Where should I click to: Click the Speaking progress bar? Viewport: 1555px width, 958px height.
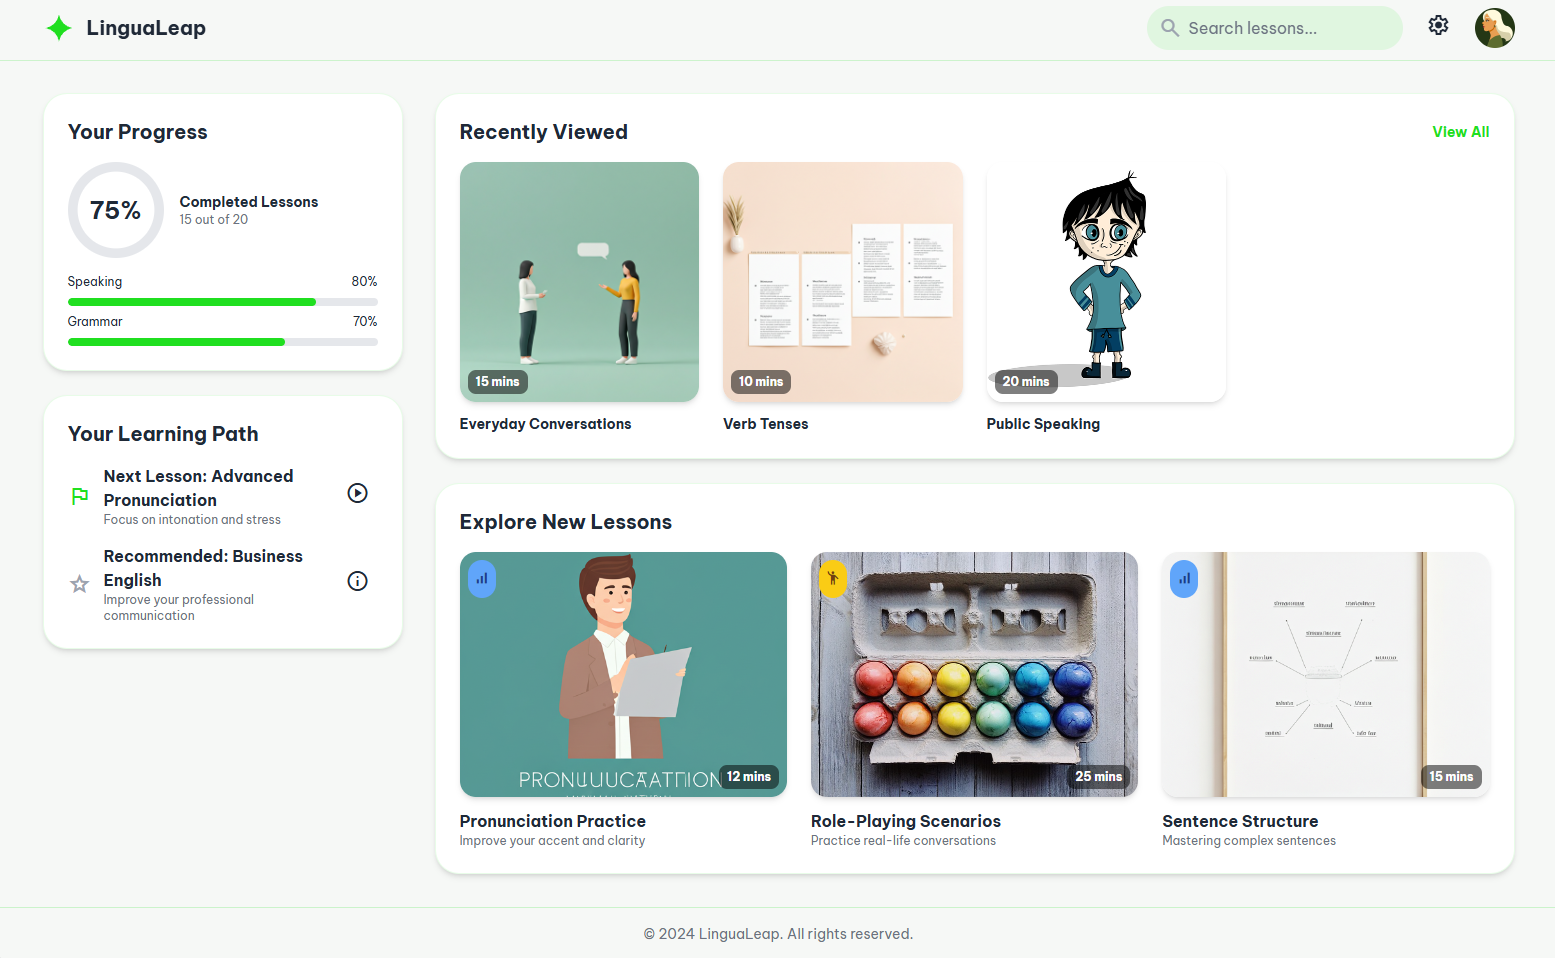tap(222, 301)
